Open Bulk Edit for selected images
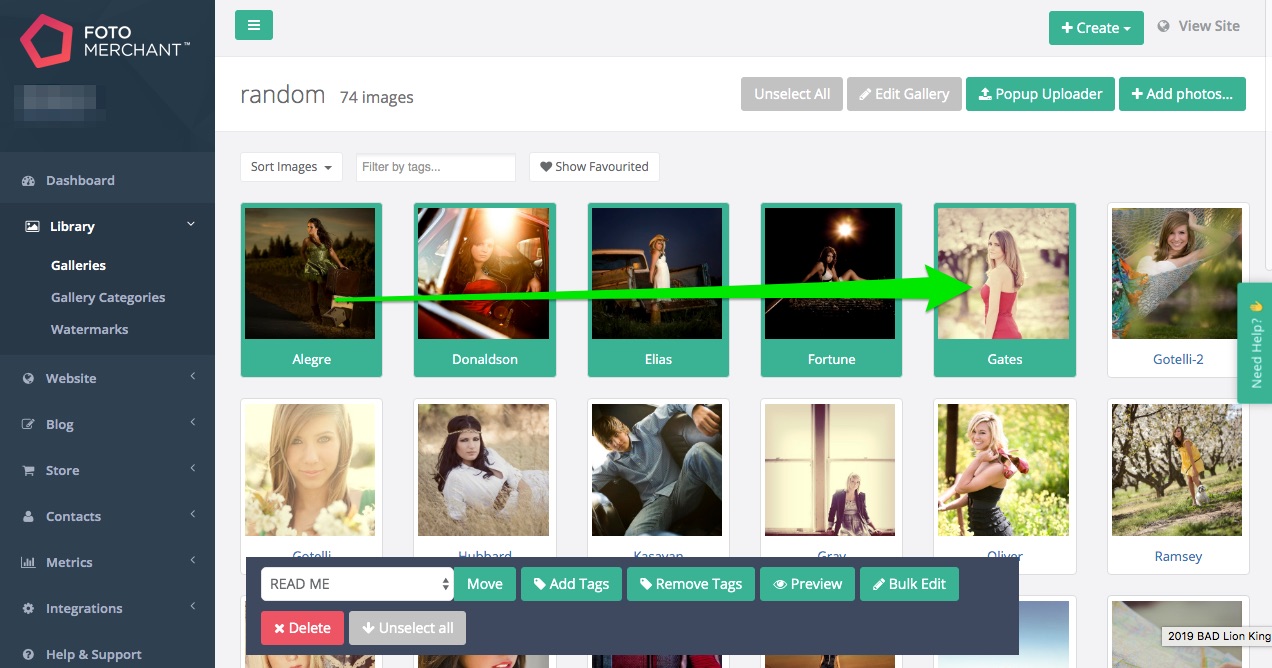This screenshot has width=1272, height=668. (x=909, y=584)
